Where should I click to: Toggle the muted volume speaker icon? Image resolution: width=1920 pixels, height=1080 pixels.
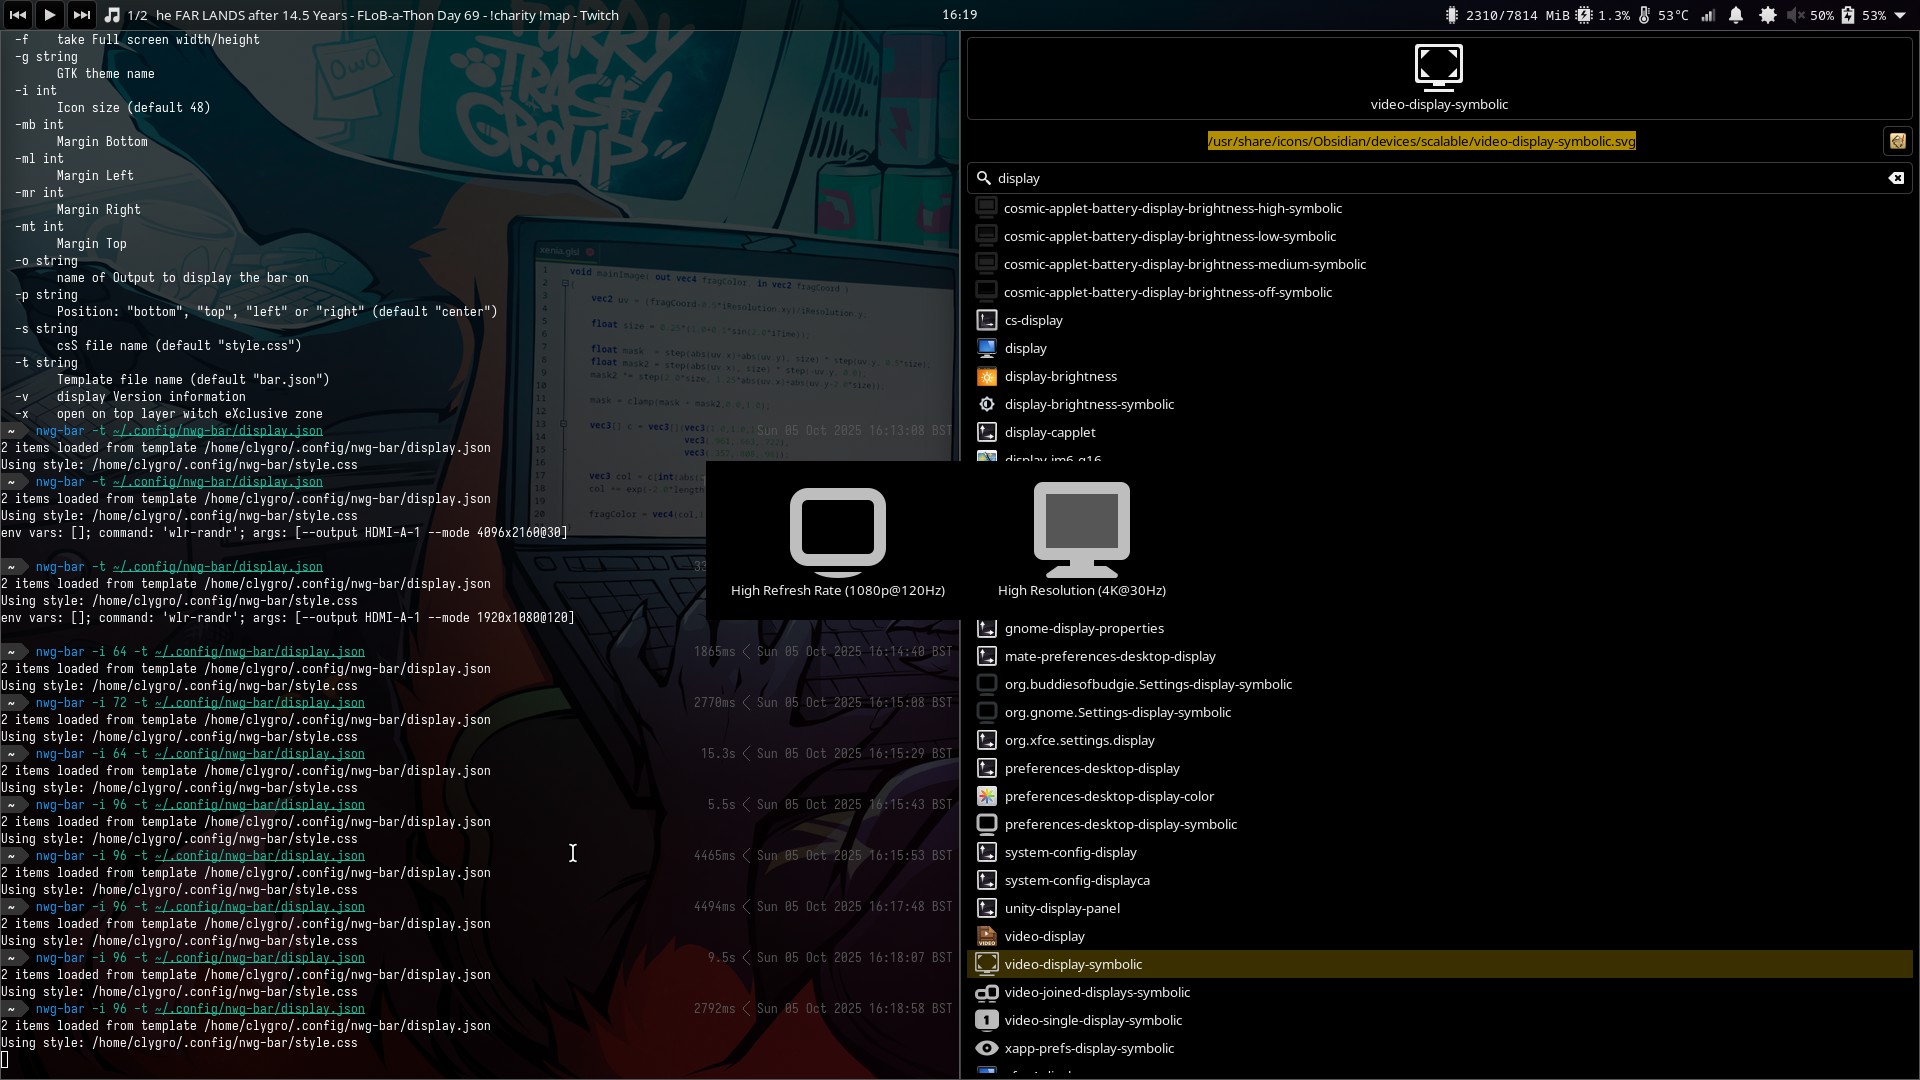[1796, 15]
